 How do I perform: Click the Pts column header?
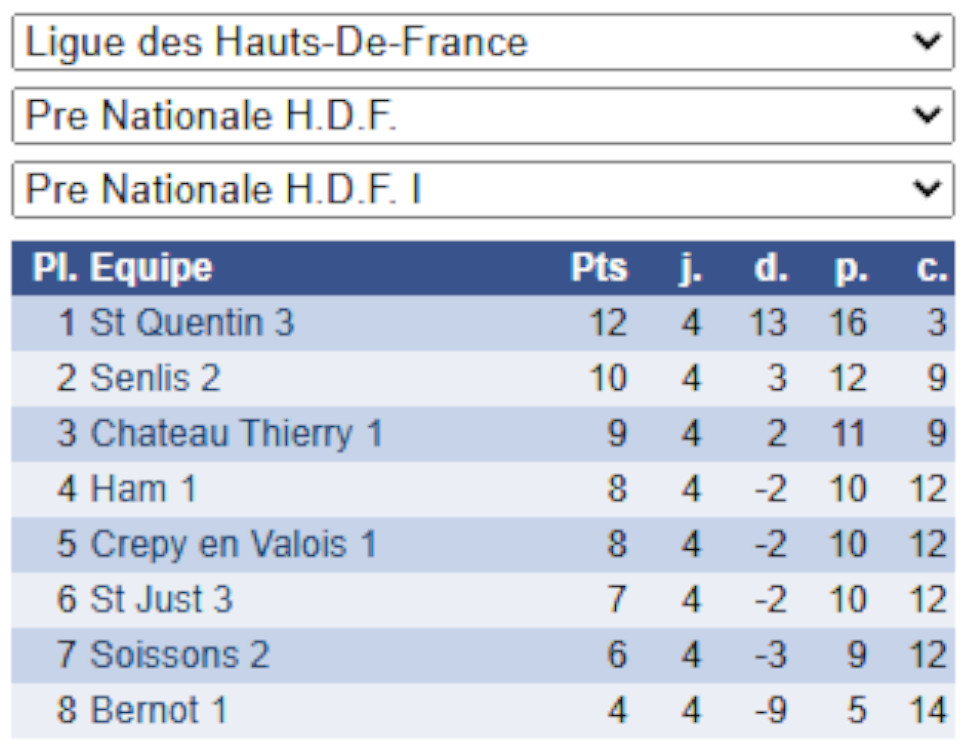point(599,268)
